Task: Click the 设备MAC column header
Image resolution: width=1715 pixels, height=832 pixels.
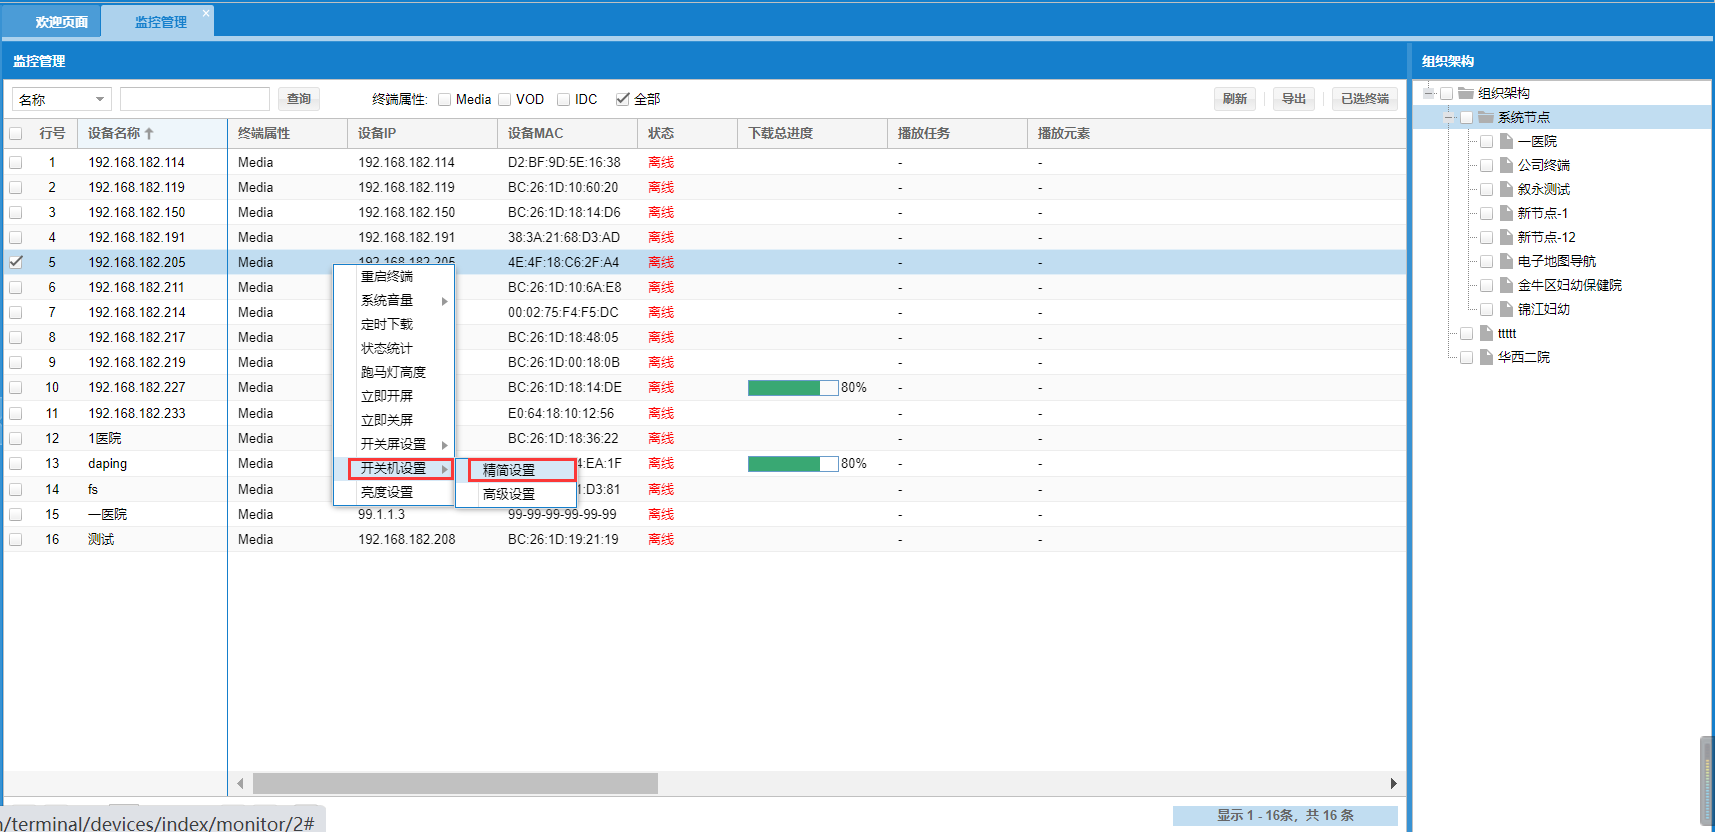Action: point(567,133)
